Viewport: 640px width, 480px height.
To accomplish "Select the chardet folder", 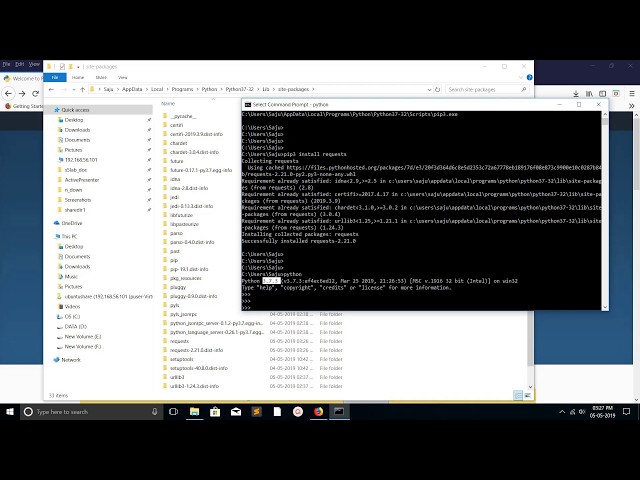I will [178, 143].
